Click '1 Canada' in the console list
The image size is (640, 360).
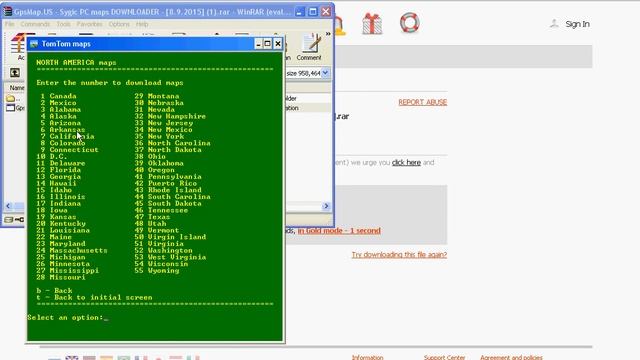pyautogui.click(x=58, y=96)
